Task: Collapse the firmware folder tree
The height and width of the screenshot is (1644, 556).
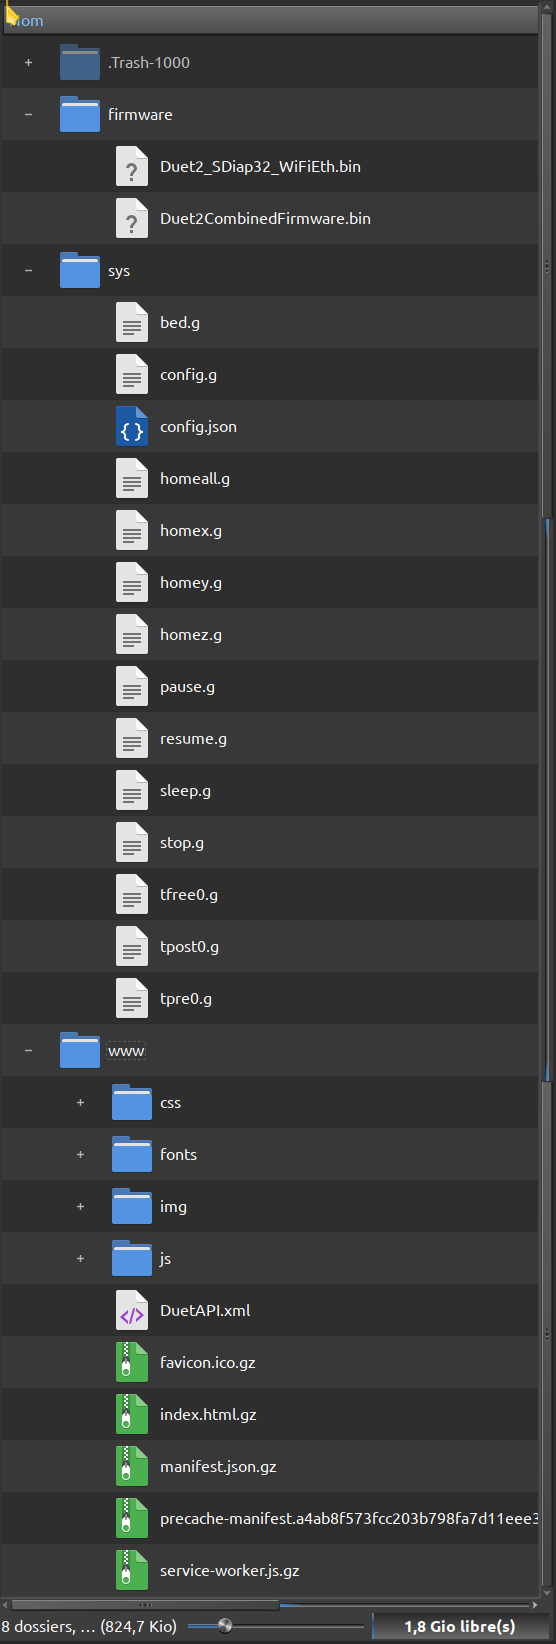Action: (x=28, y=114)
